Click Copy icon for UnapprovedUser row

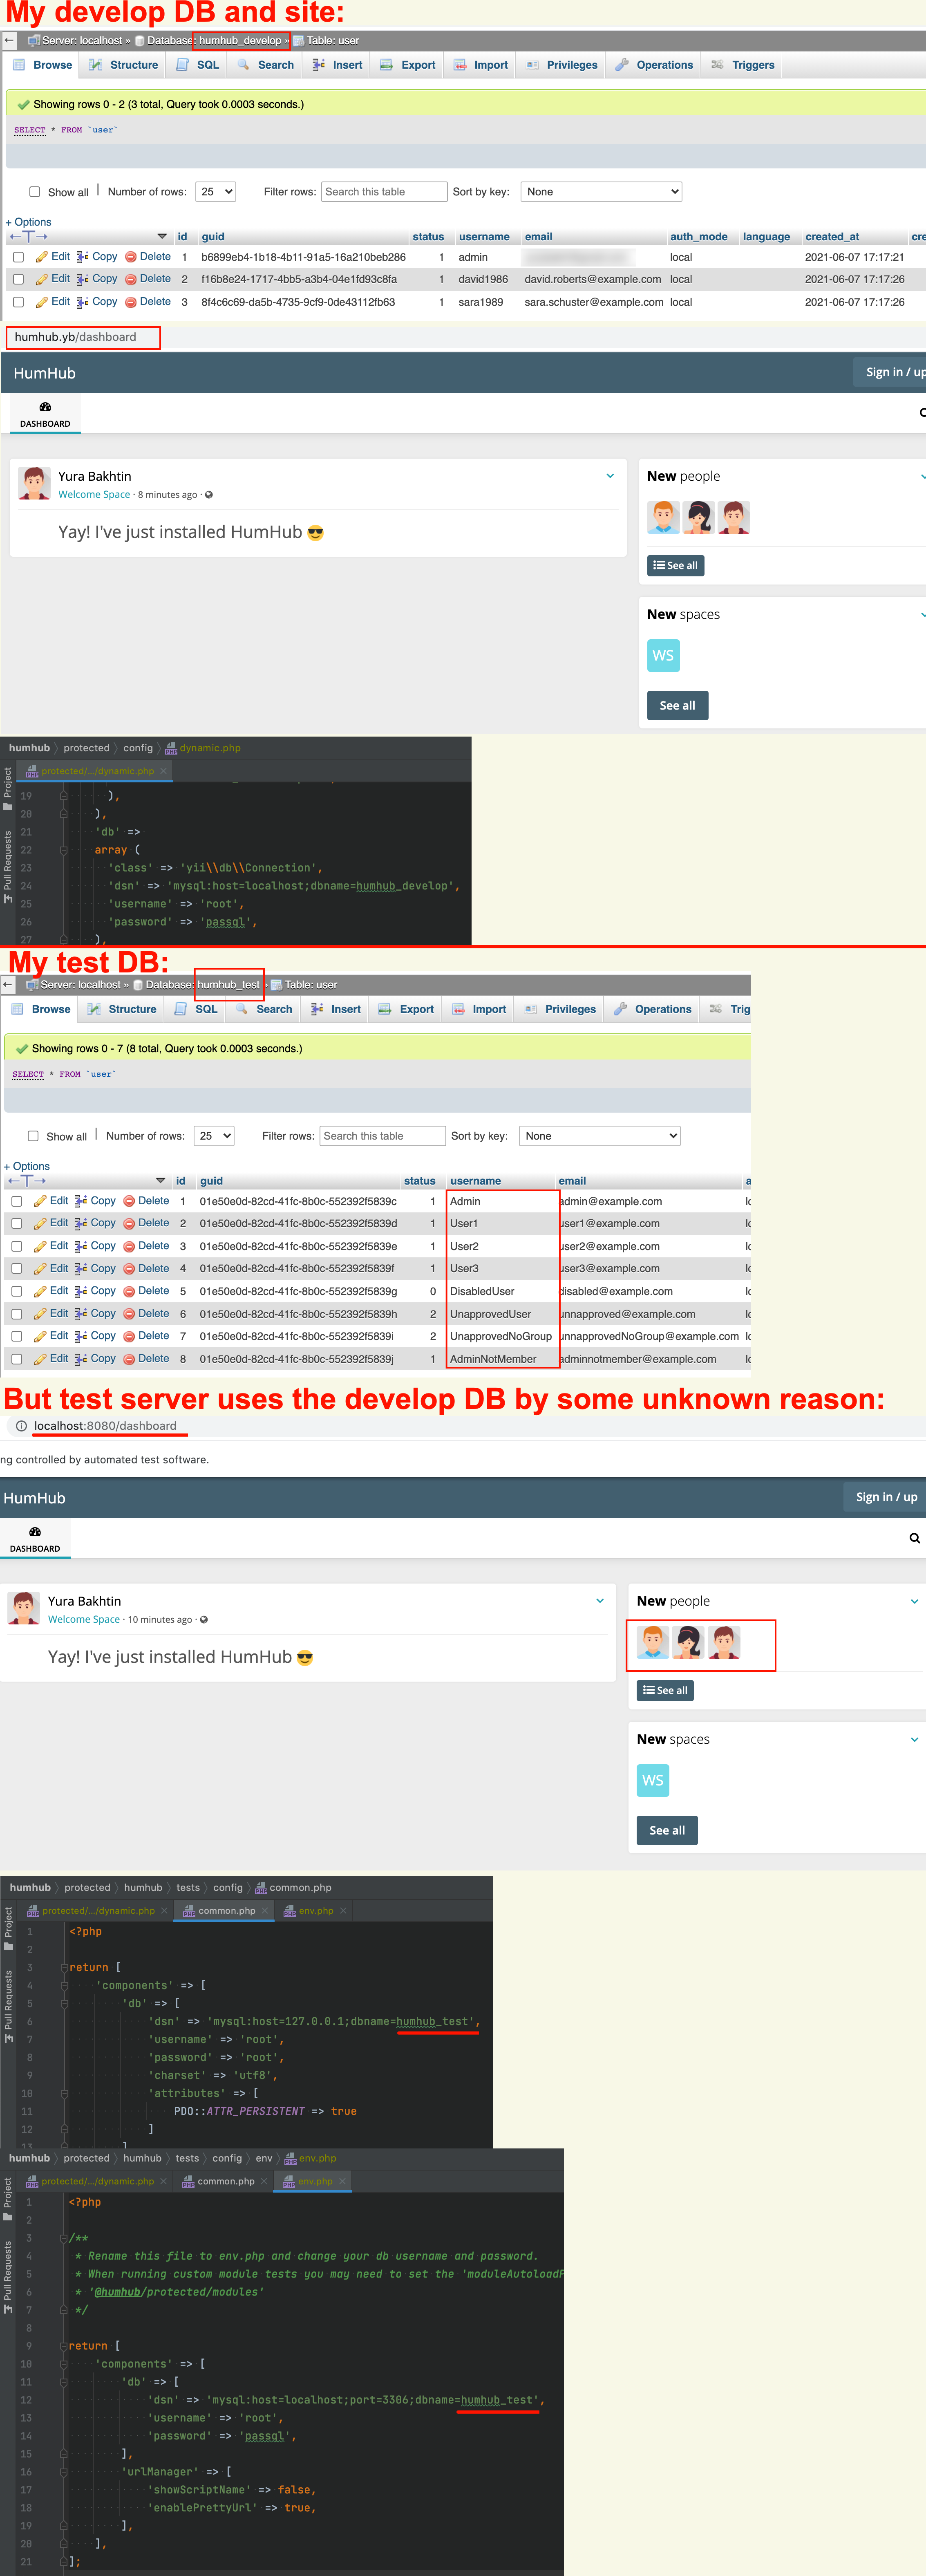[80, 1314]
